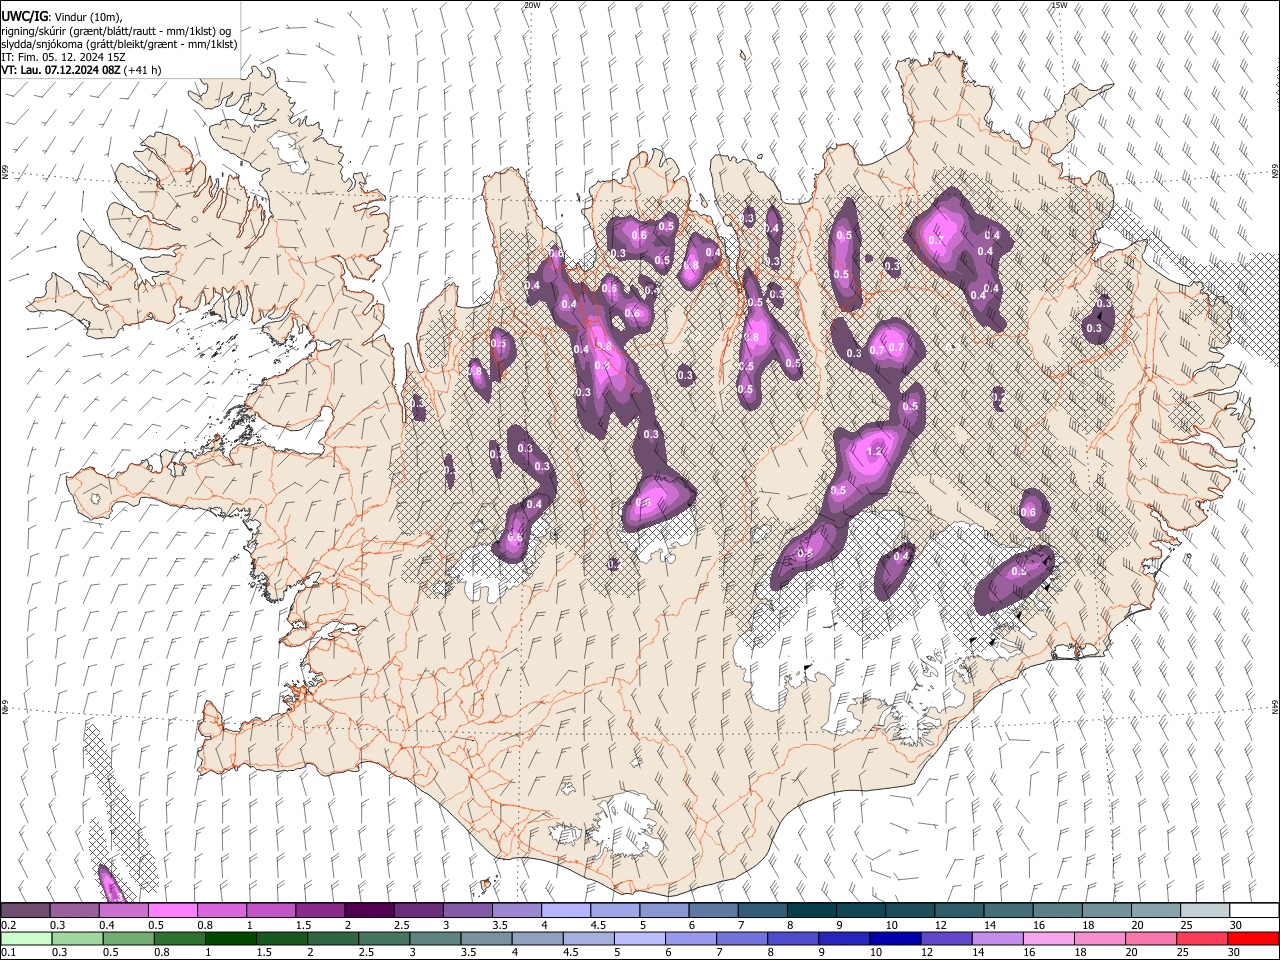Viewport: 1280px width, 960px height.
Task: Select the lower legend swatch between 2.5 and 3
Action: point(383,938)
